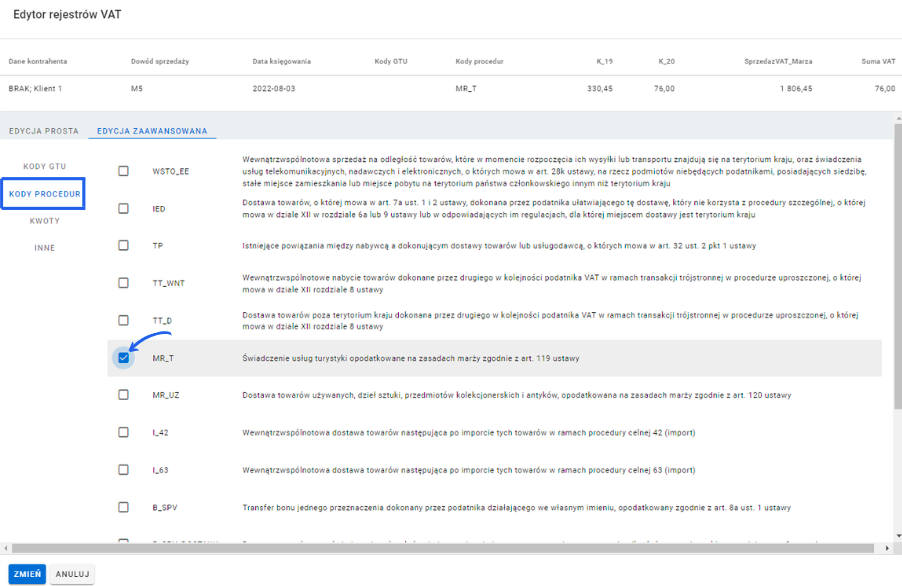The height and width of the screenshot is (586, 902).
Task: Enable the MR_UZ checkbox
Action: (124, 395)
